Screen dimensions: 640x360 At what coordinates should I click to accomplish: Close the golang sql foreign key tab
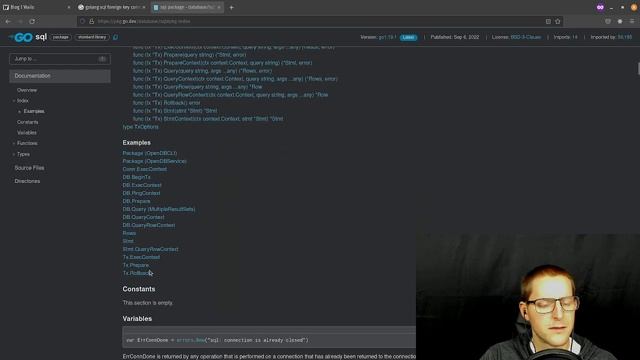pos(144,7)
